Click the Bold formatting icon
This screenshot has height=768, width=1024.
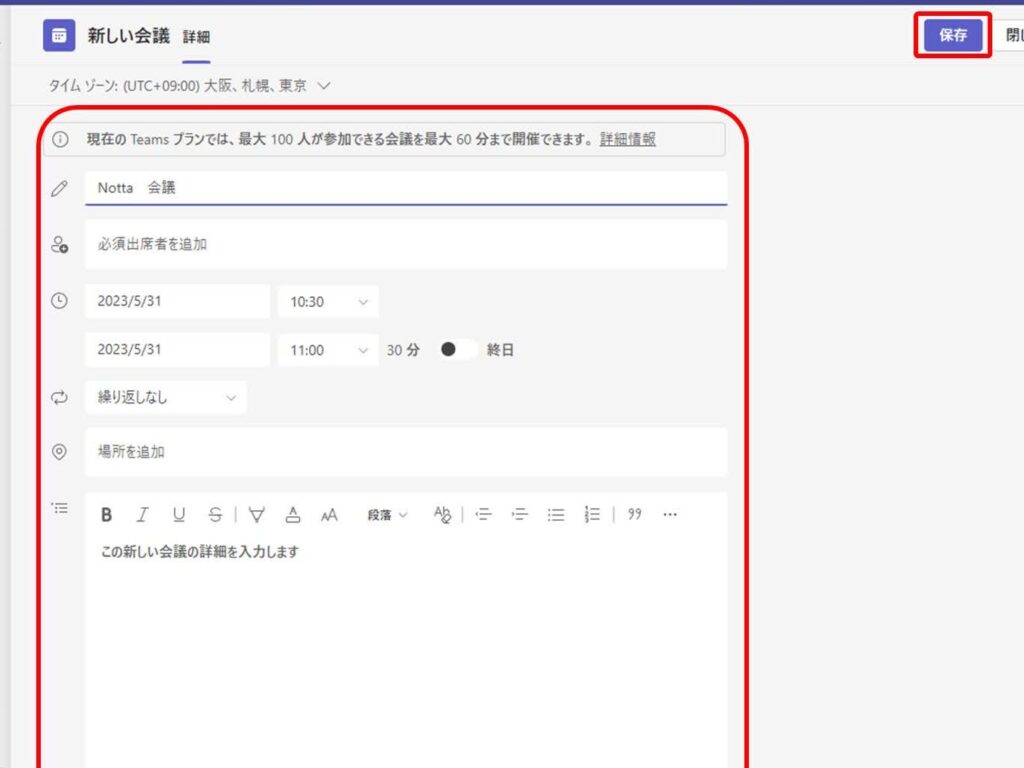[107, 515]
